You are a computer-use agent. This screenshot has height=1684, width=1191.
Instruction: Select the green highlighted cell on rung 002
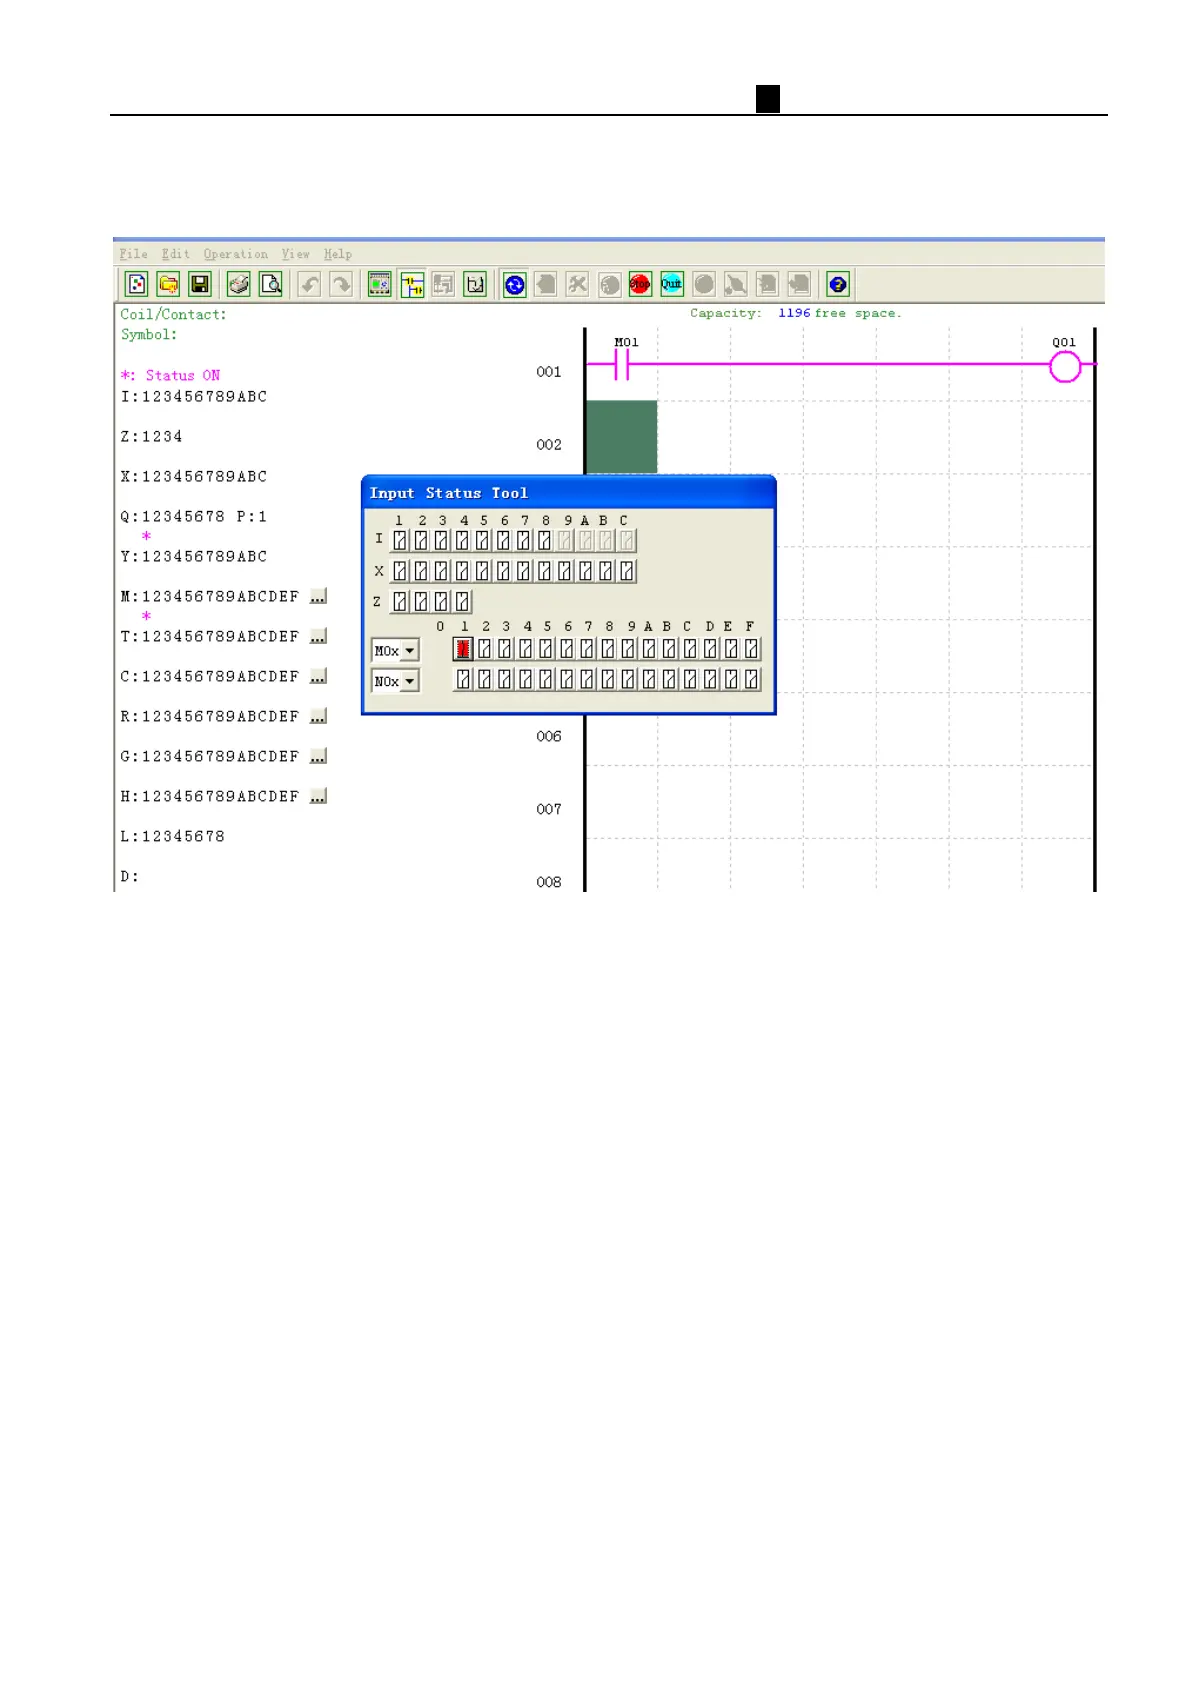(x=621, y=437)
